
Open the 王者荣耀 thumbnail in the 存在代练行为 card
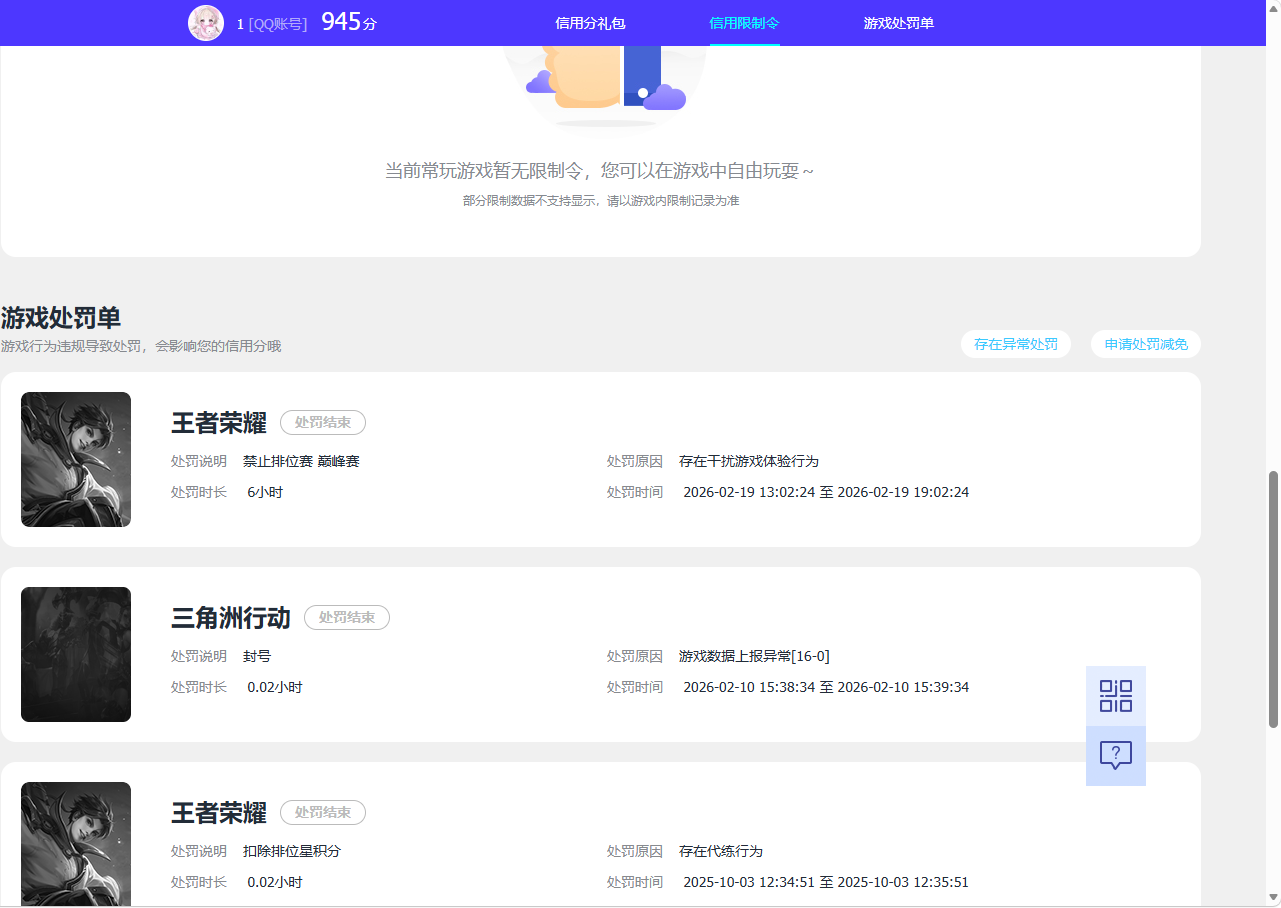coord(76,844)
